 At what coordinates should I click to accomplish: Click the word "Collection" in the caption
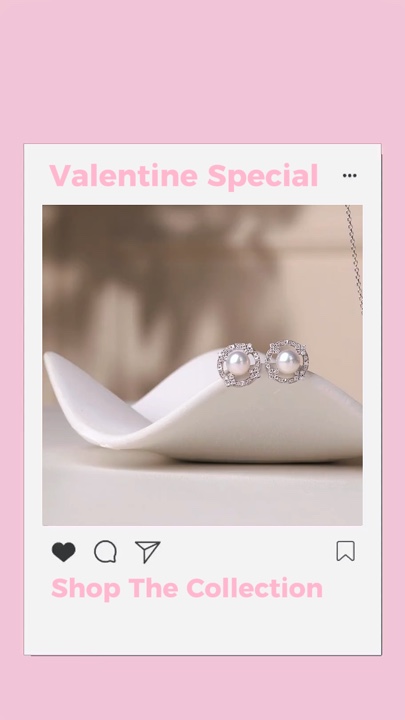(x=254, y=588)
